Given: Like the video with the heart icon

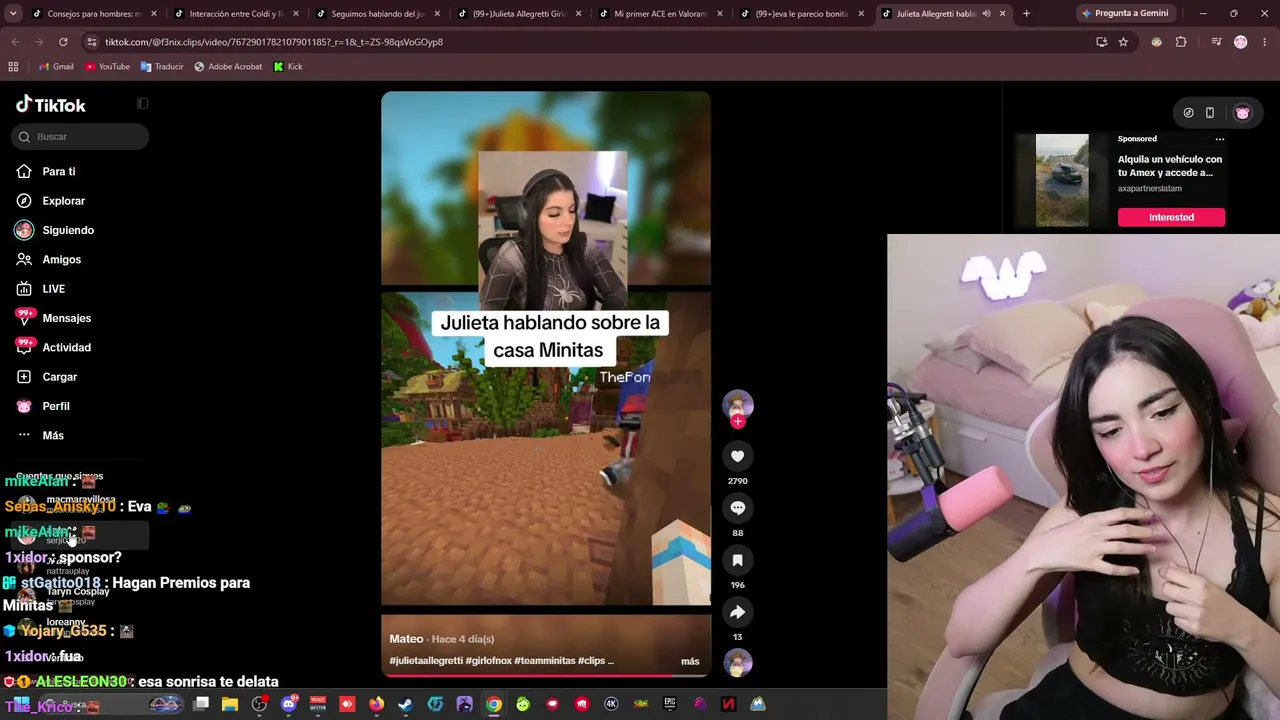Looking at the screenshot, I should pyautogui.click(x=738, y=456).
